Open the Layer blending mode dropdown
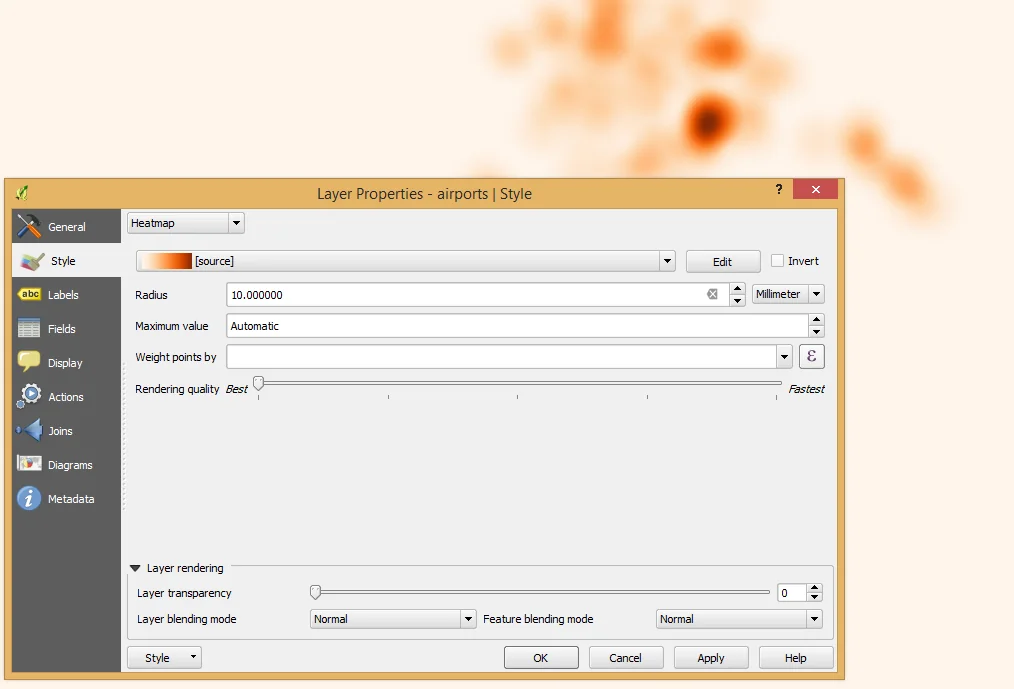 coord(393,619)
